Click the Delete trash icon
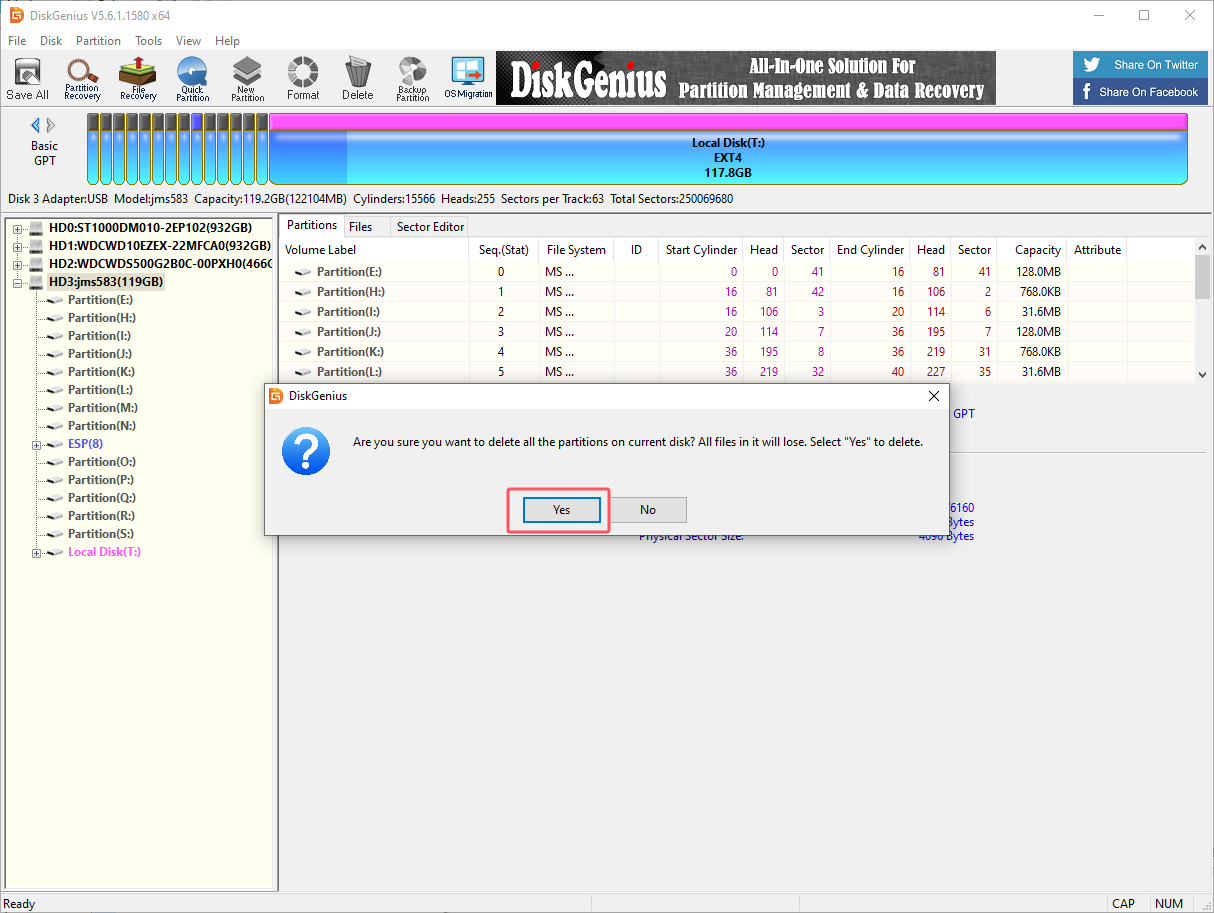The image size is (1214, 913). (x=357, y=78)
